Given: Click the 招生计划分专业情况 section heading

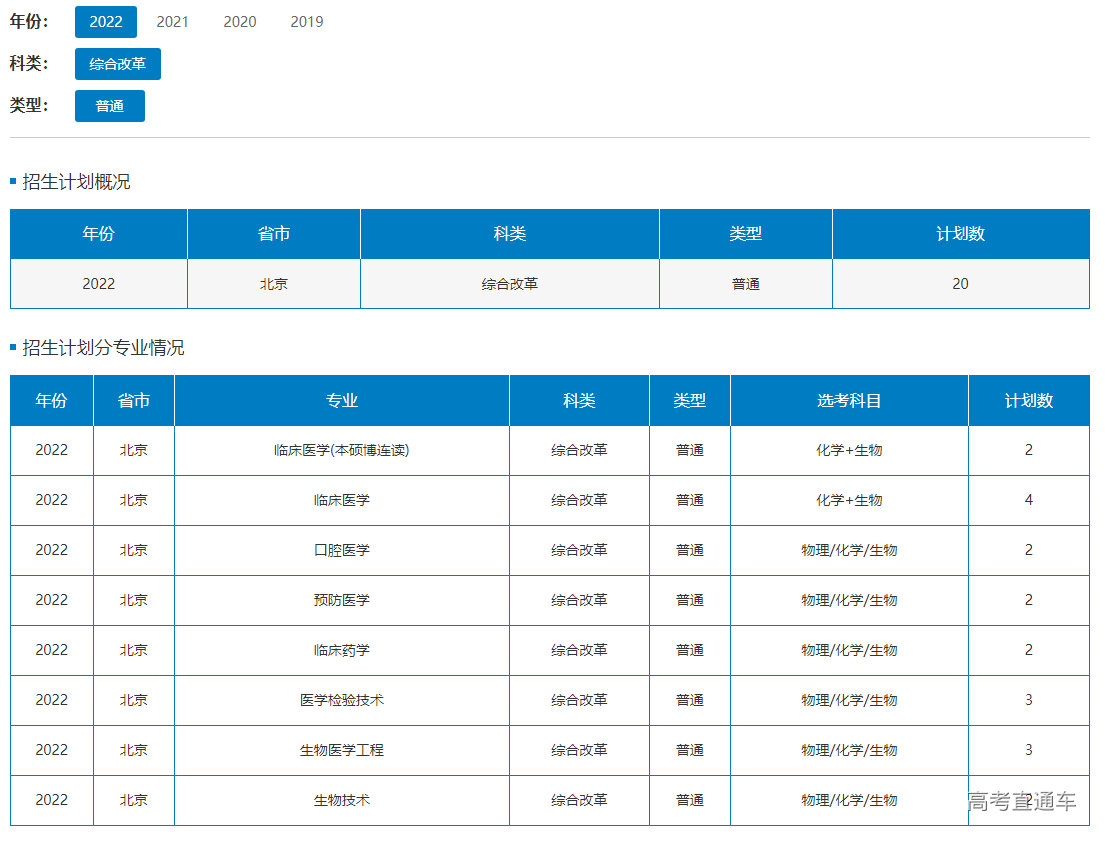Looking at the screenshot, I should click(x=103, y=348).
